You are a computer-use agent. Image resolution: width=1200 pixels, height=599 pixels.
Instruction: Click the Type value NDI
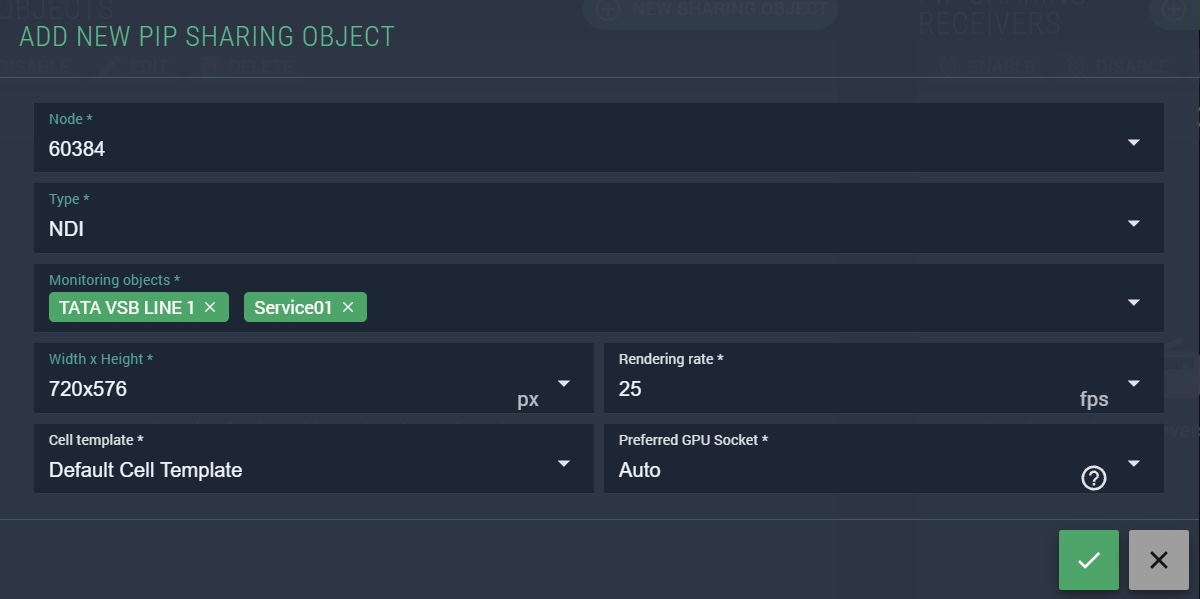click(67, 229)
